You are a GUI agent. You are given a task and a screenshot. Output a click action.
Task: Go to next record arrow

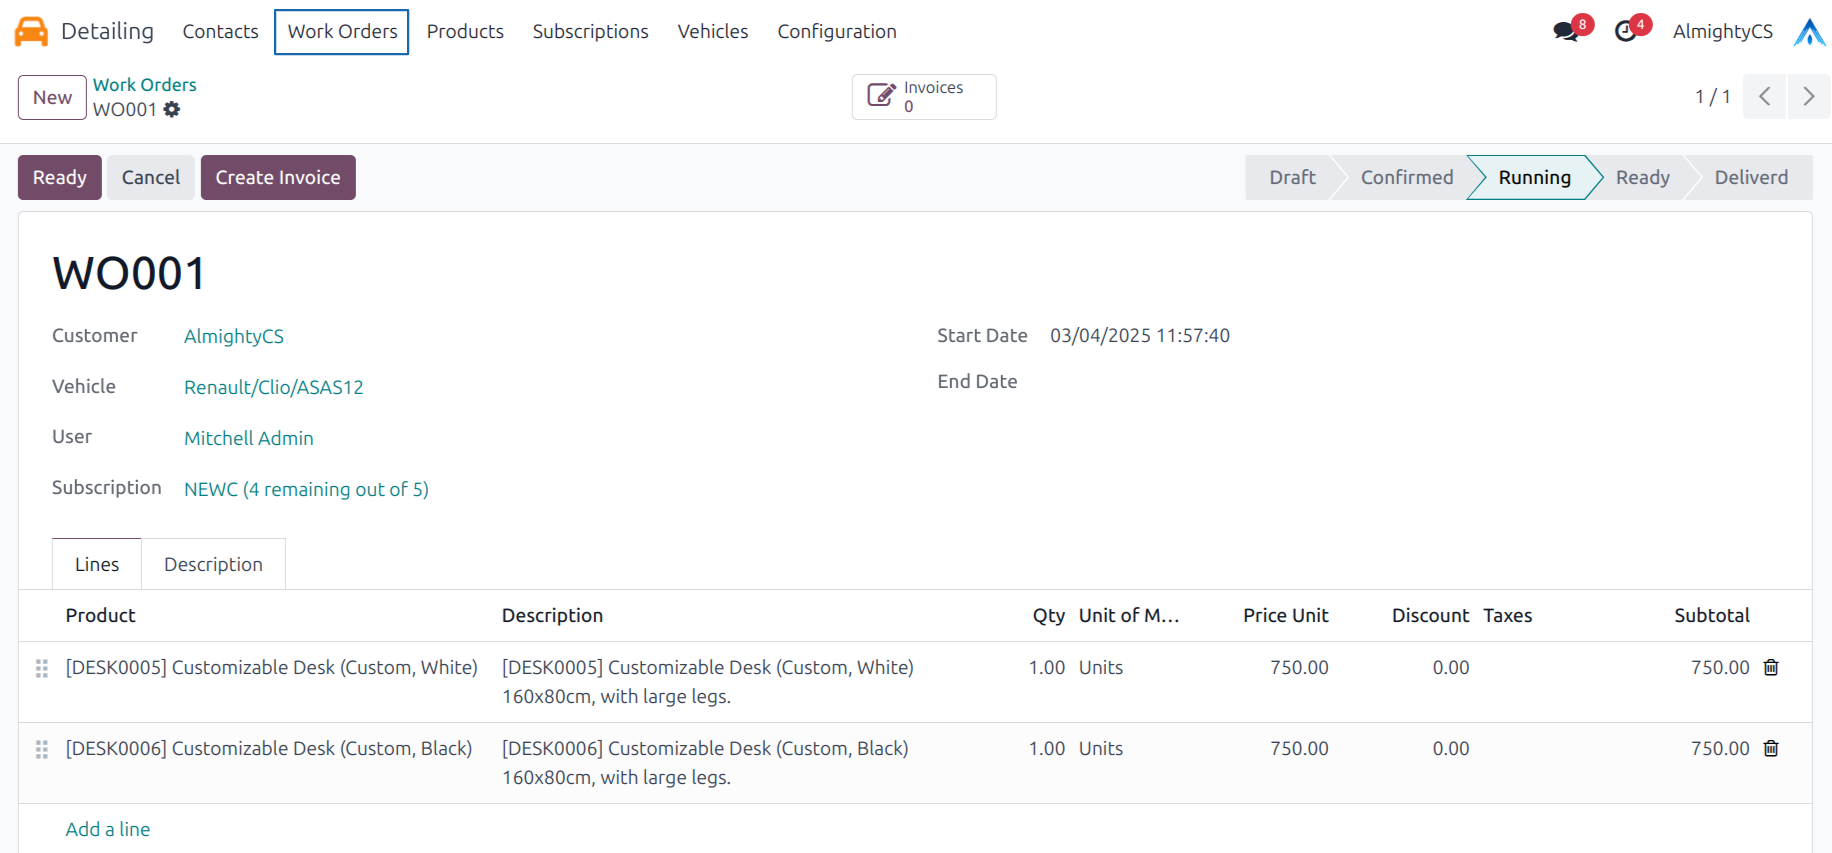click(1808, 97)
